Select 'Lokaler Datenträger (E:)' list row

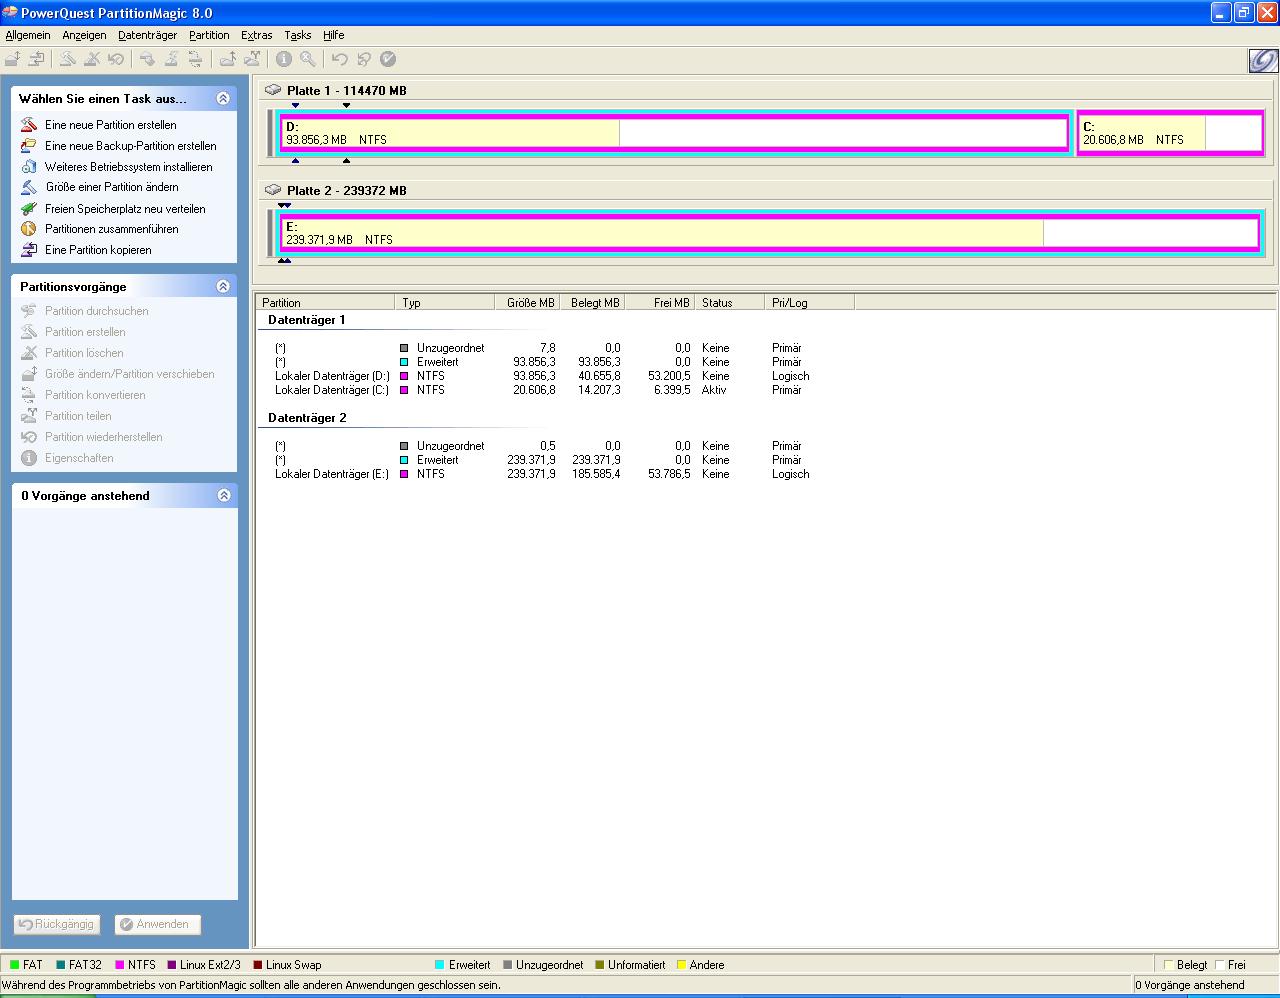tap(542, 474)
